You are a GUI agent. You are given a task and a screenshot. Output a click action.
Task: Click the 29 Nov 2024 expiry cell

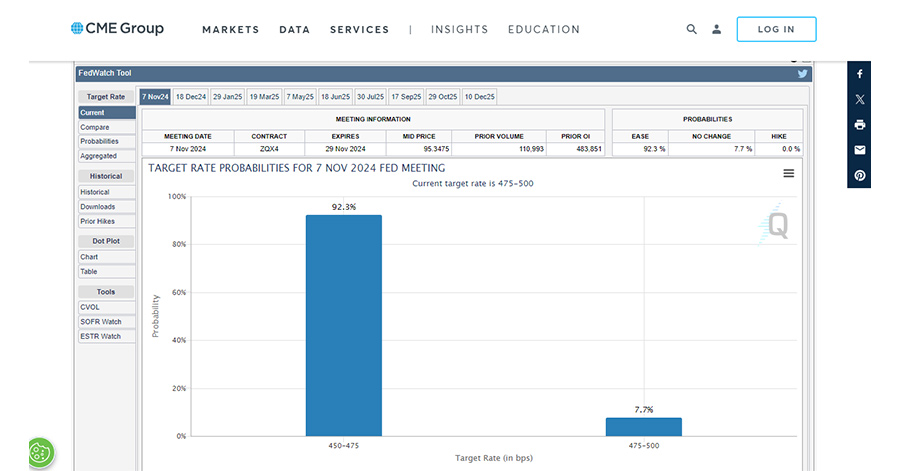[346, 149]
